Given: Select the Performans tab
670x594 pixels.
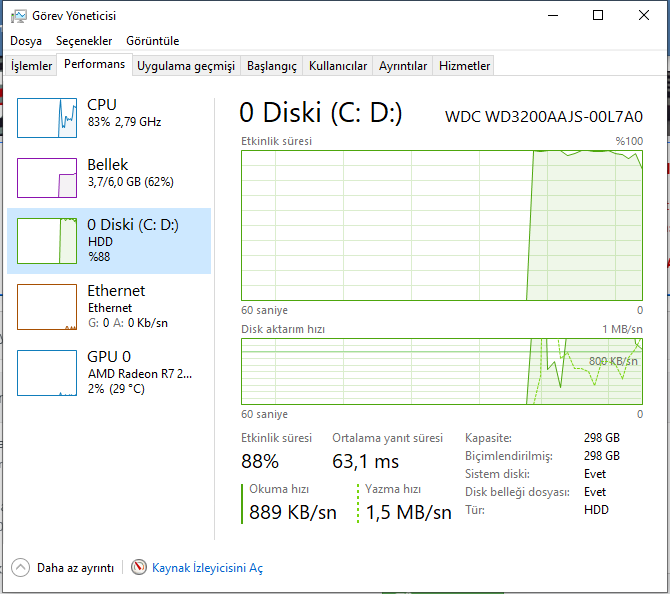Looking at the screenshot, I should [94, 64].
